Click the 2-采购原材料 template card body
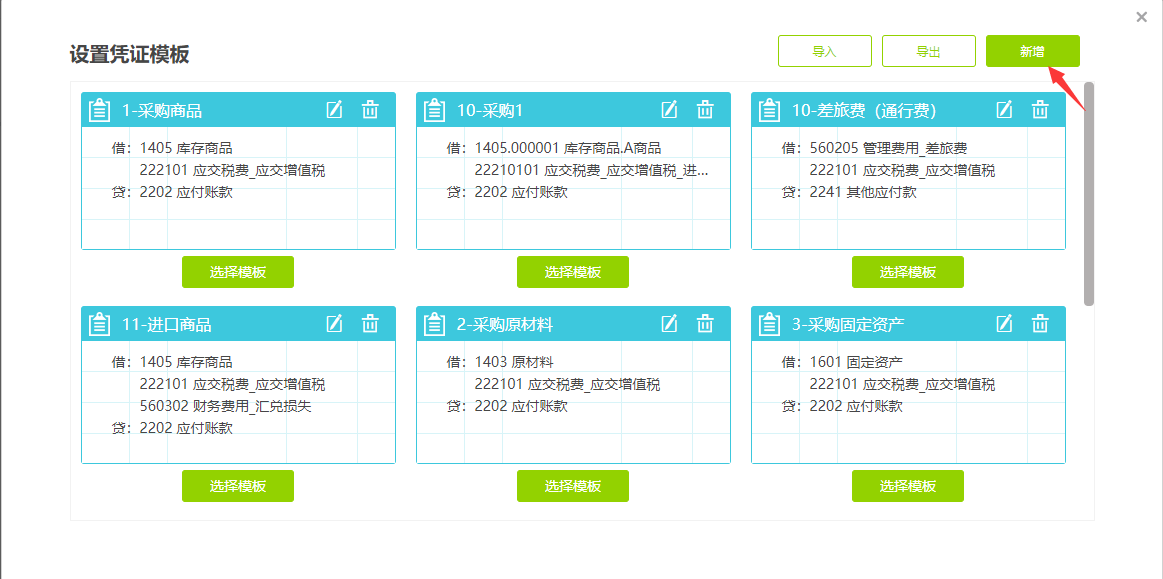Viewport: 1163px width, 579px height. (x=573, y=410)
